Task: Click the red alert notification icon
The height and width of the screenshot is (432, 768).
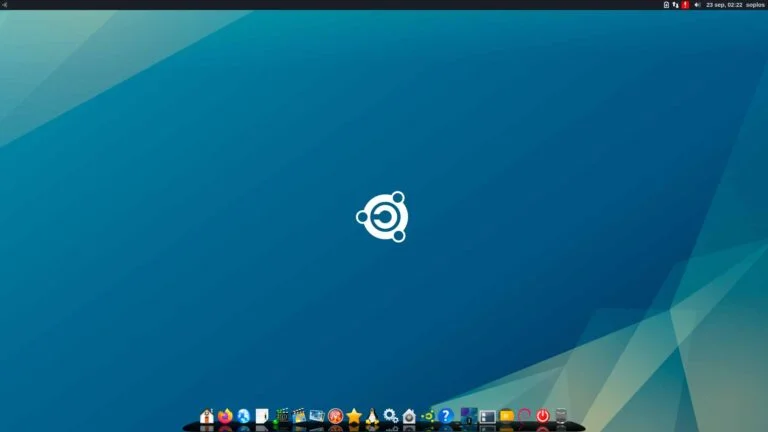Action: tap(685, 5)
